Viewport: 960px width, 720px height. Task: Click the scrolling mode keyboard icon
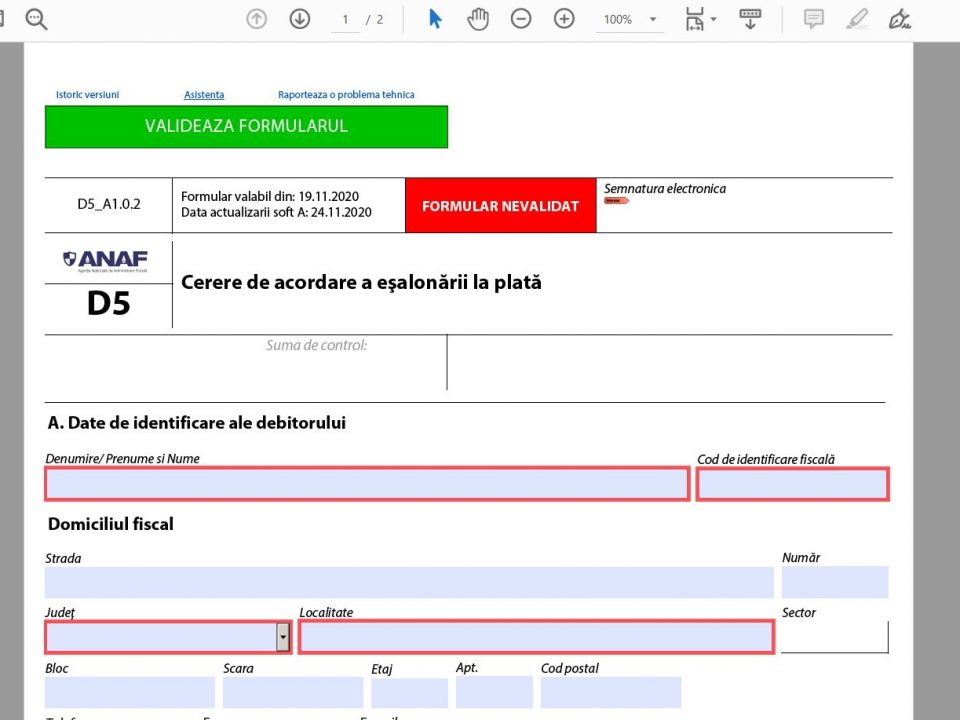(x=750, y=19)
